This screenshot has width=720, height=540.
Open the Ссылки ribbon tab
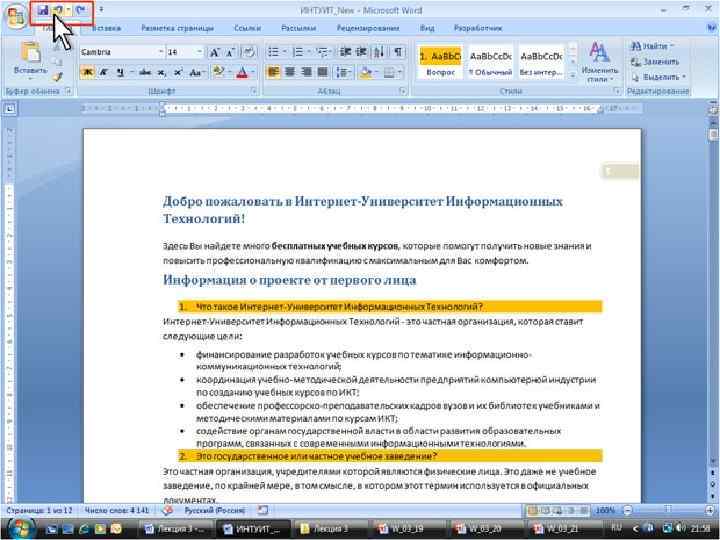coord(248,28)
